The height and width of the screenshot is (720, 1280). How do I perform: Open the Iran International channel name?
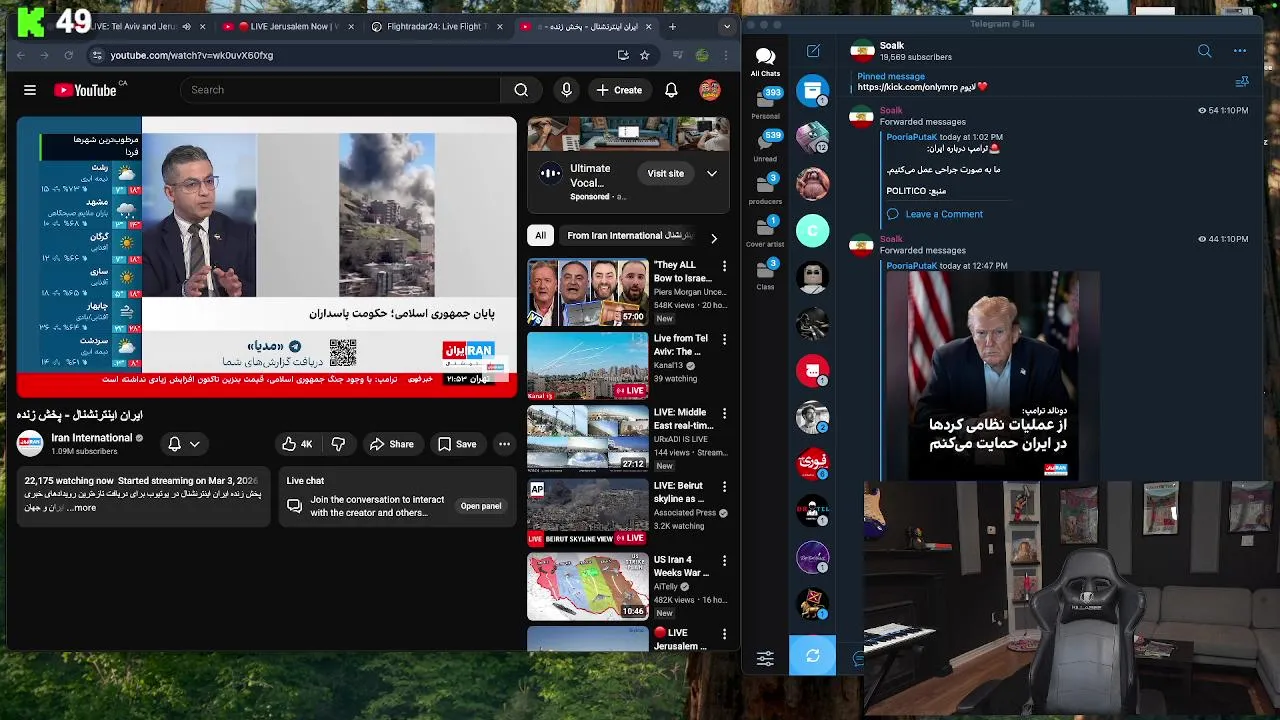[92, 438]
